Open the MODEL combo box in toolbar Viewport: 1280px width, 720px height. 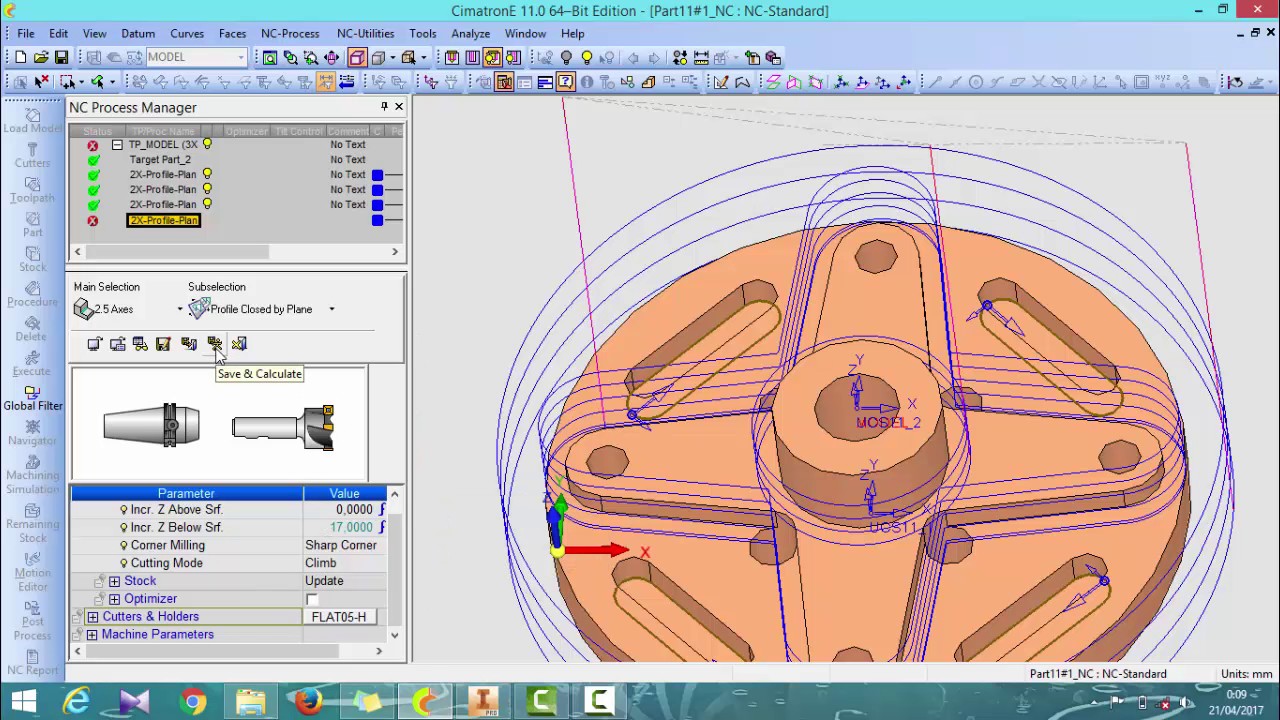(x=197, y=57)
